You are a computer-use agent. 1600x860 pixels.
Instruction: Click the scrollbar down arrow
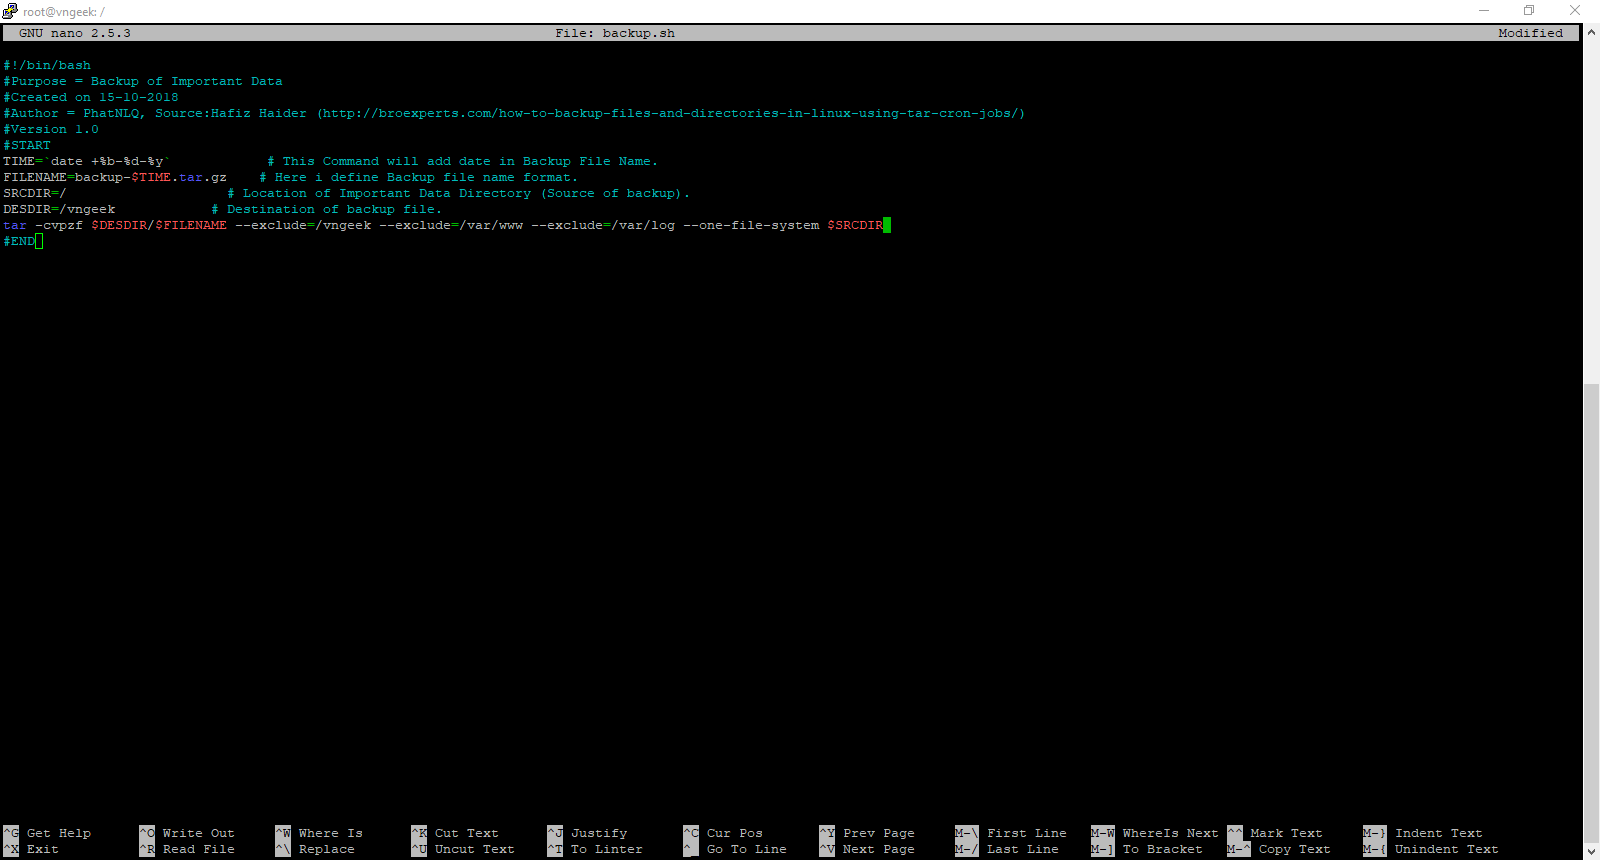(x=1591, y=851)
